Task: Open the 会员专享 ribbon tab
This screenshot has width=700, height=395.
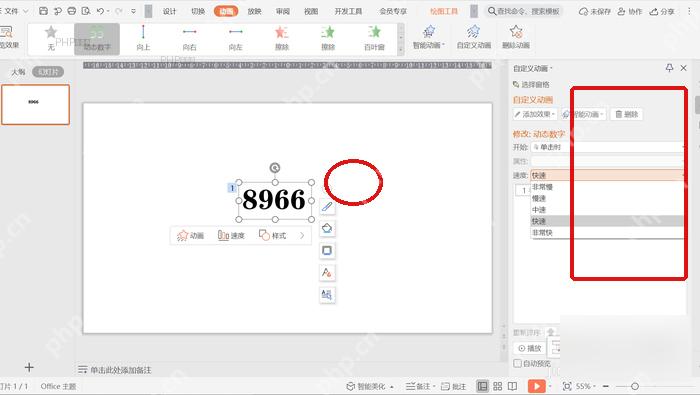Action: [x=393, y=12]
